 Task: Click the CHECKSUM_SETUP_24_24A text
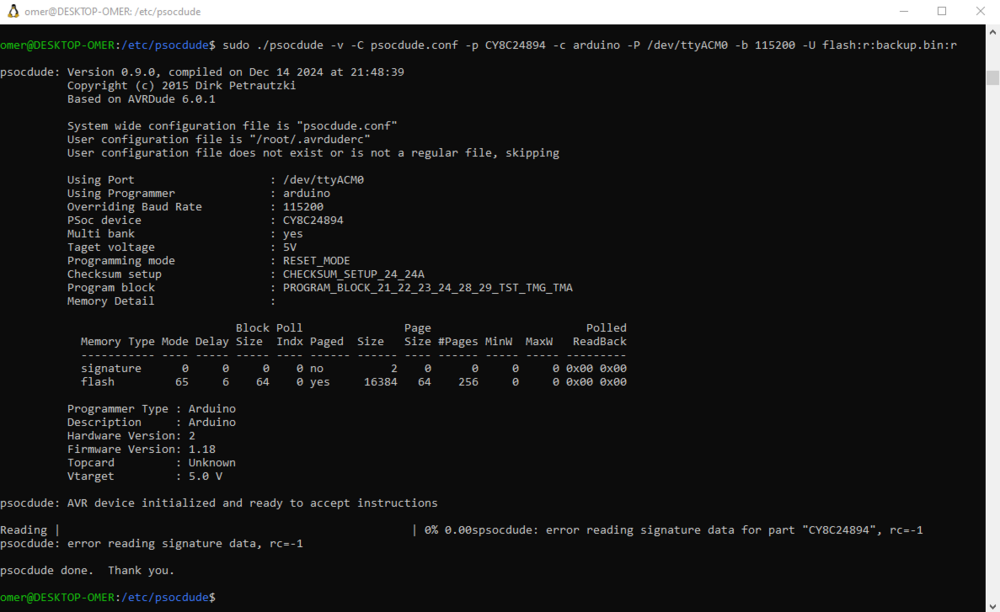(x=353, y=274)
